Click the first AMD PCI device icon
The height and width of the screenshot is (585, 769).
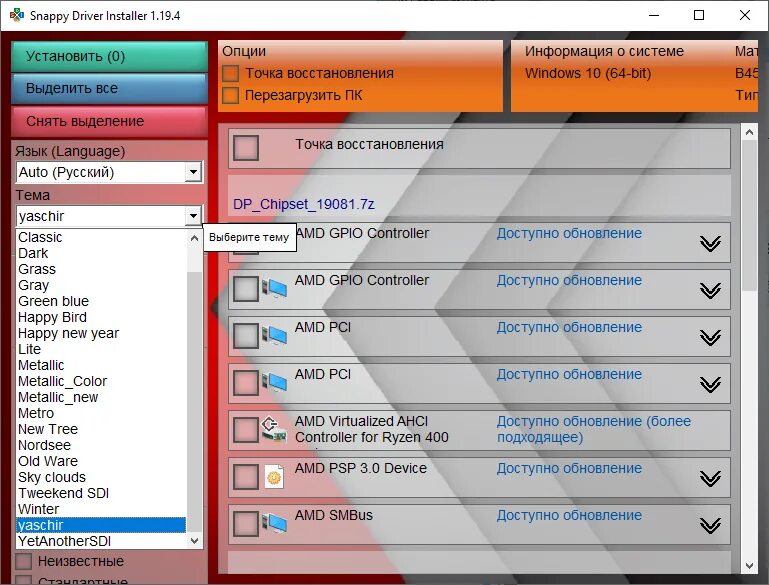[274, 335]
